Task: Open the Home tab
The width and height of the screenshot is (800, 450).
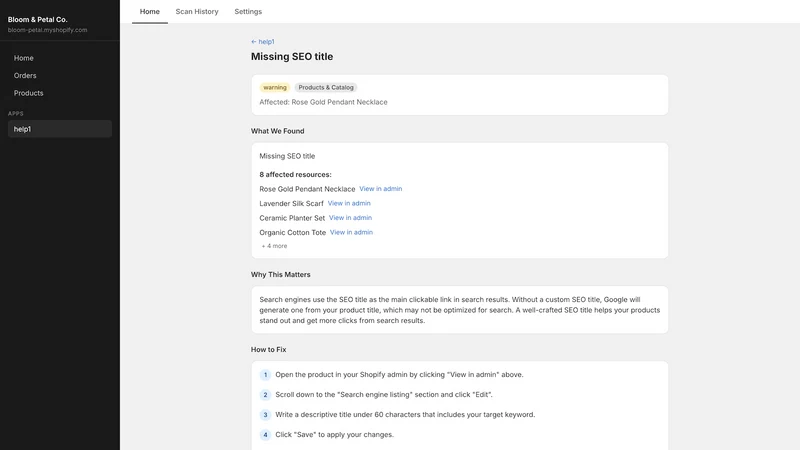Action: [149, 11]
